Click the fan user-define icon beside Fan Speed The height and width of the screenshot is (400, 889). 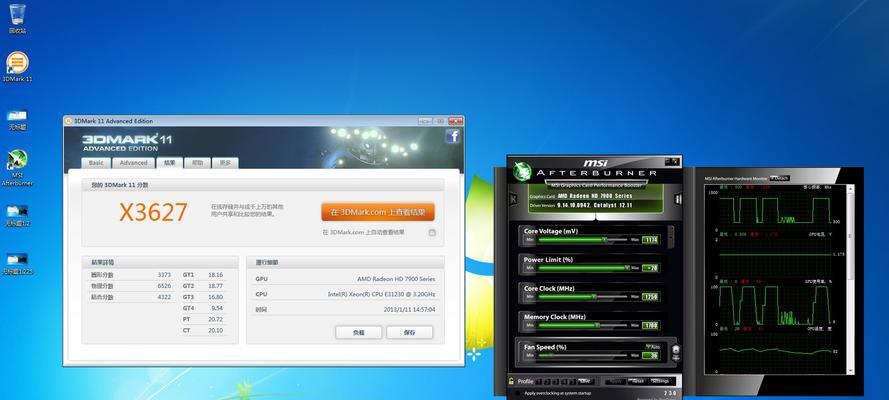(x=676, y=350)
